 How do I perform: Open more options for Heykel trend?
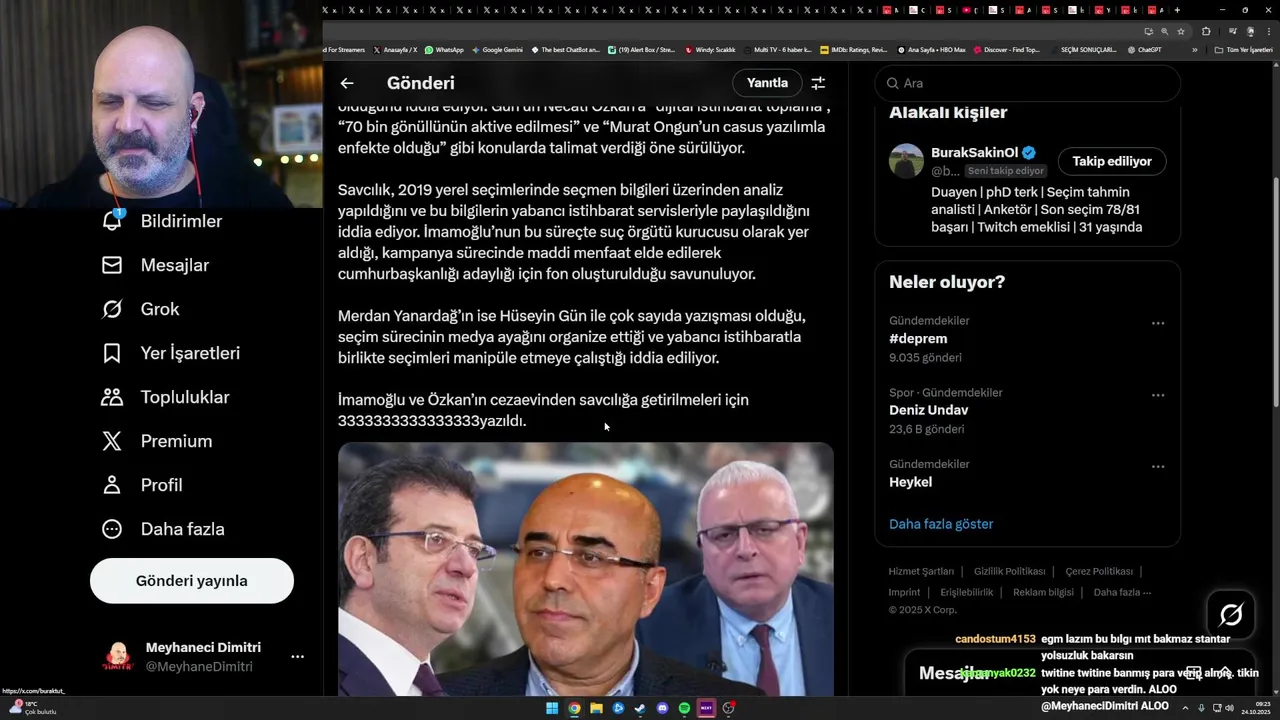click(1158, 467)
